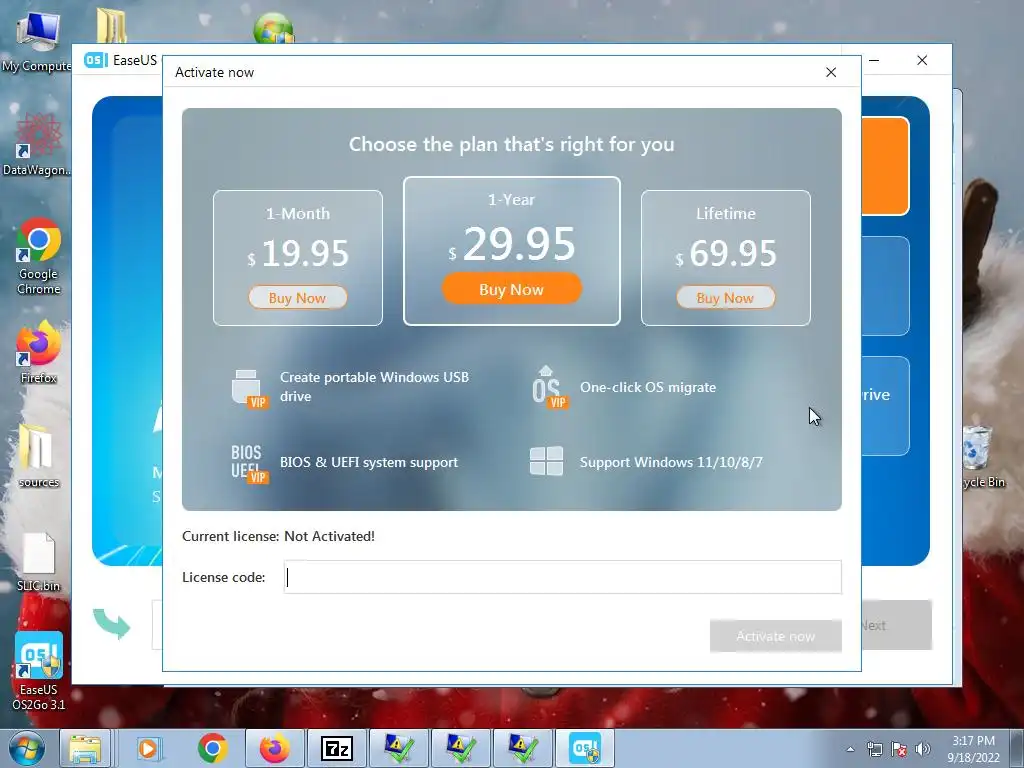The image size is (1024, 768).
Task: Open the volume control in tray
Action: (x=923, y=749)
